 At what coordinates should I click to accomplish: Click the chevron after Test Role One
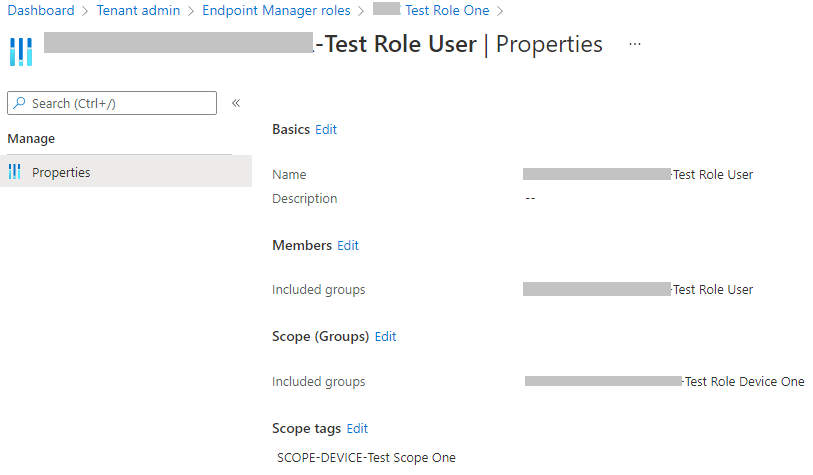(x=500, y=11)
